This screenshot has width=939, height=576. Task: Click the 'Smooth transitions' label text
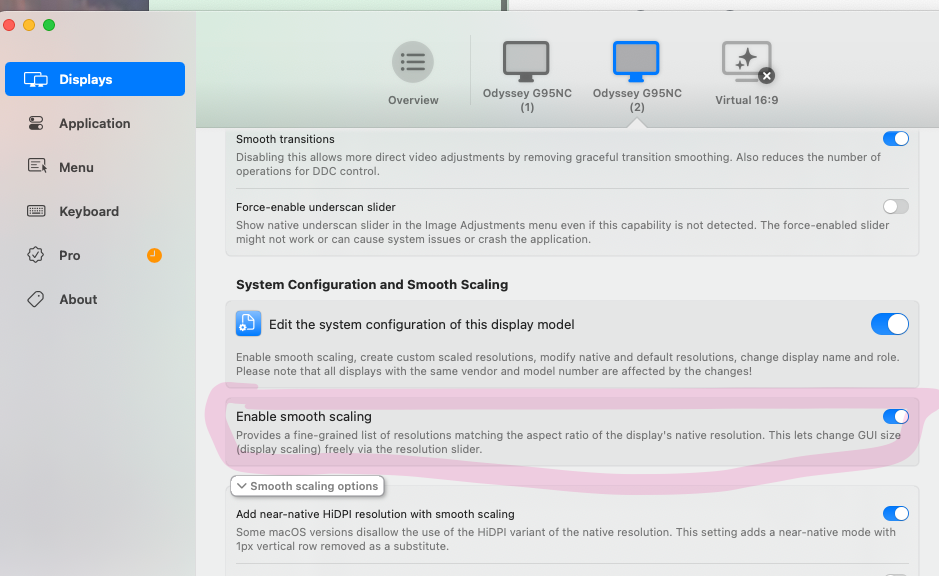285,139
